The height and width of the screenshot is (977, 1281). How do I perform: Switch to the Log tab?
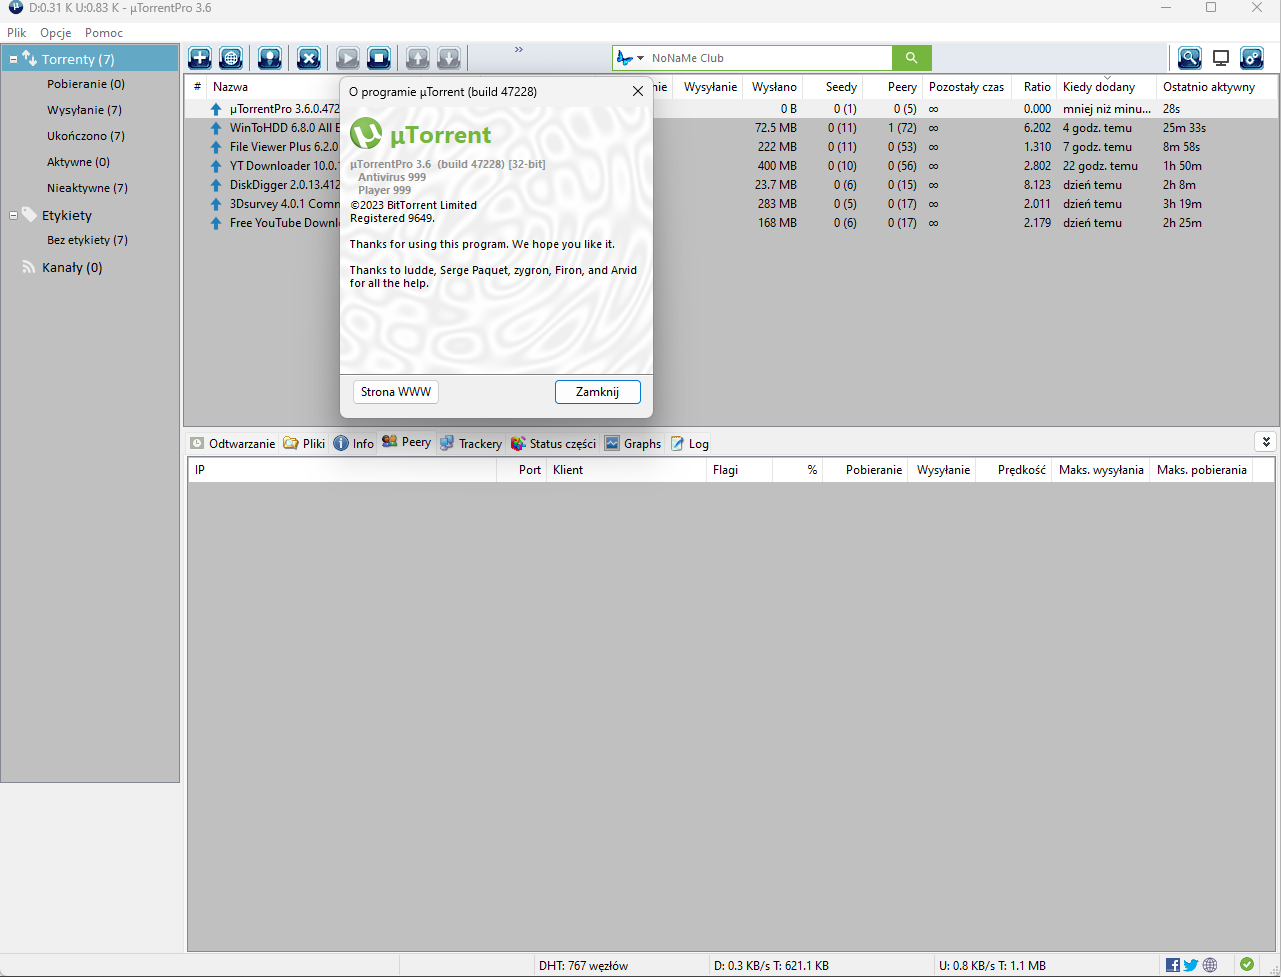(689, 443)
